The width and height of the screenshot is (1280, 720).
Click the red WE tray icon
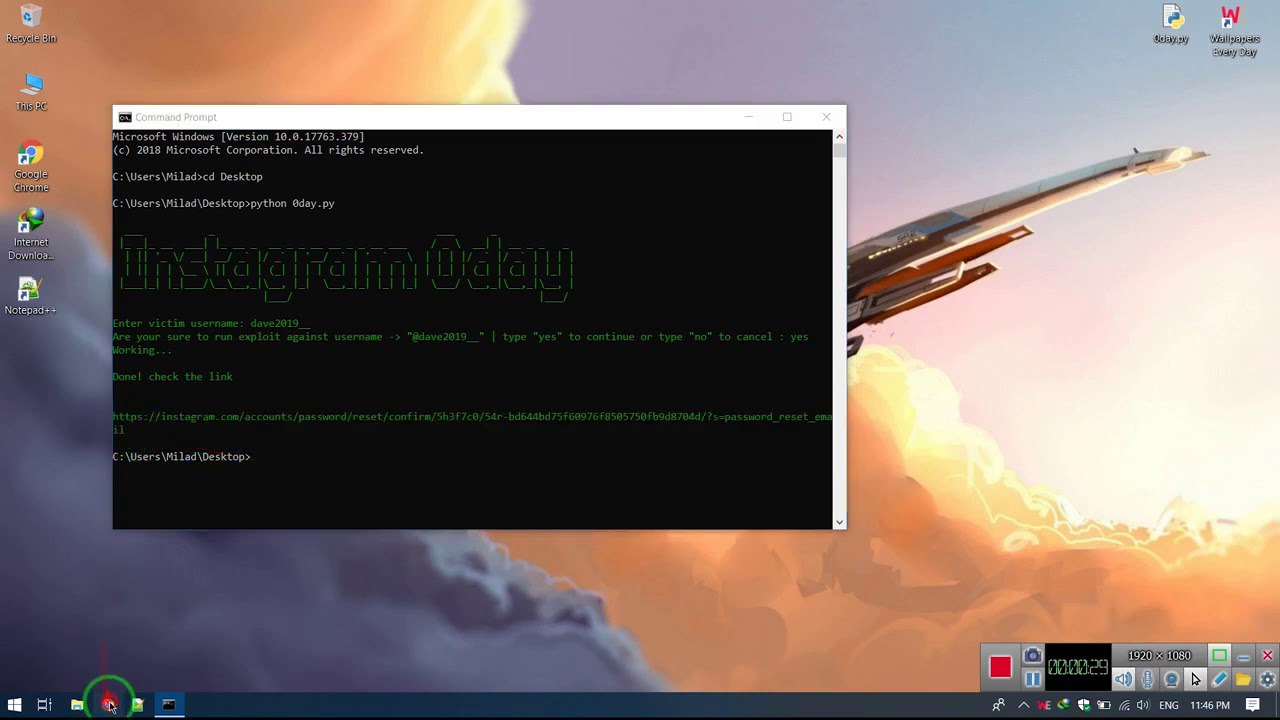(x=1044, y=705)
